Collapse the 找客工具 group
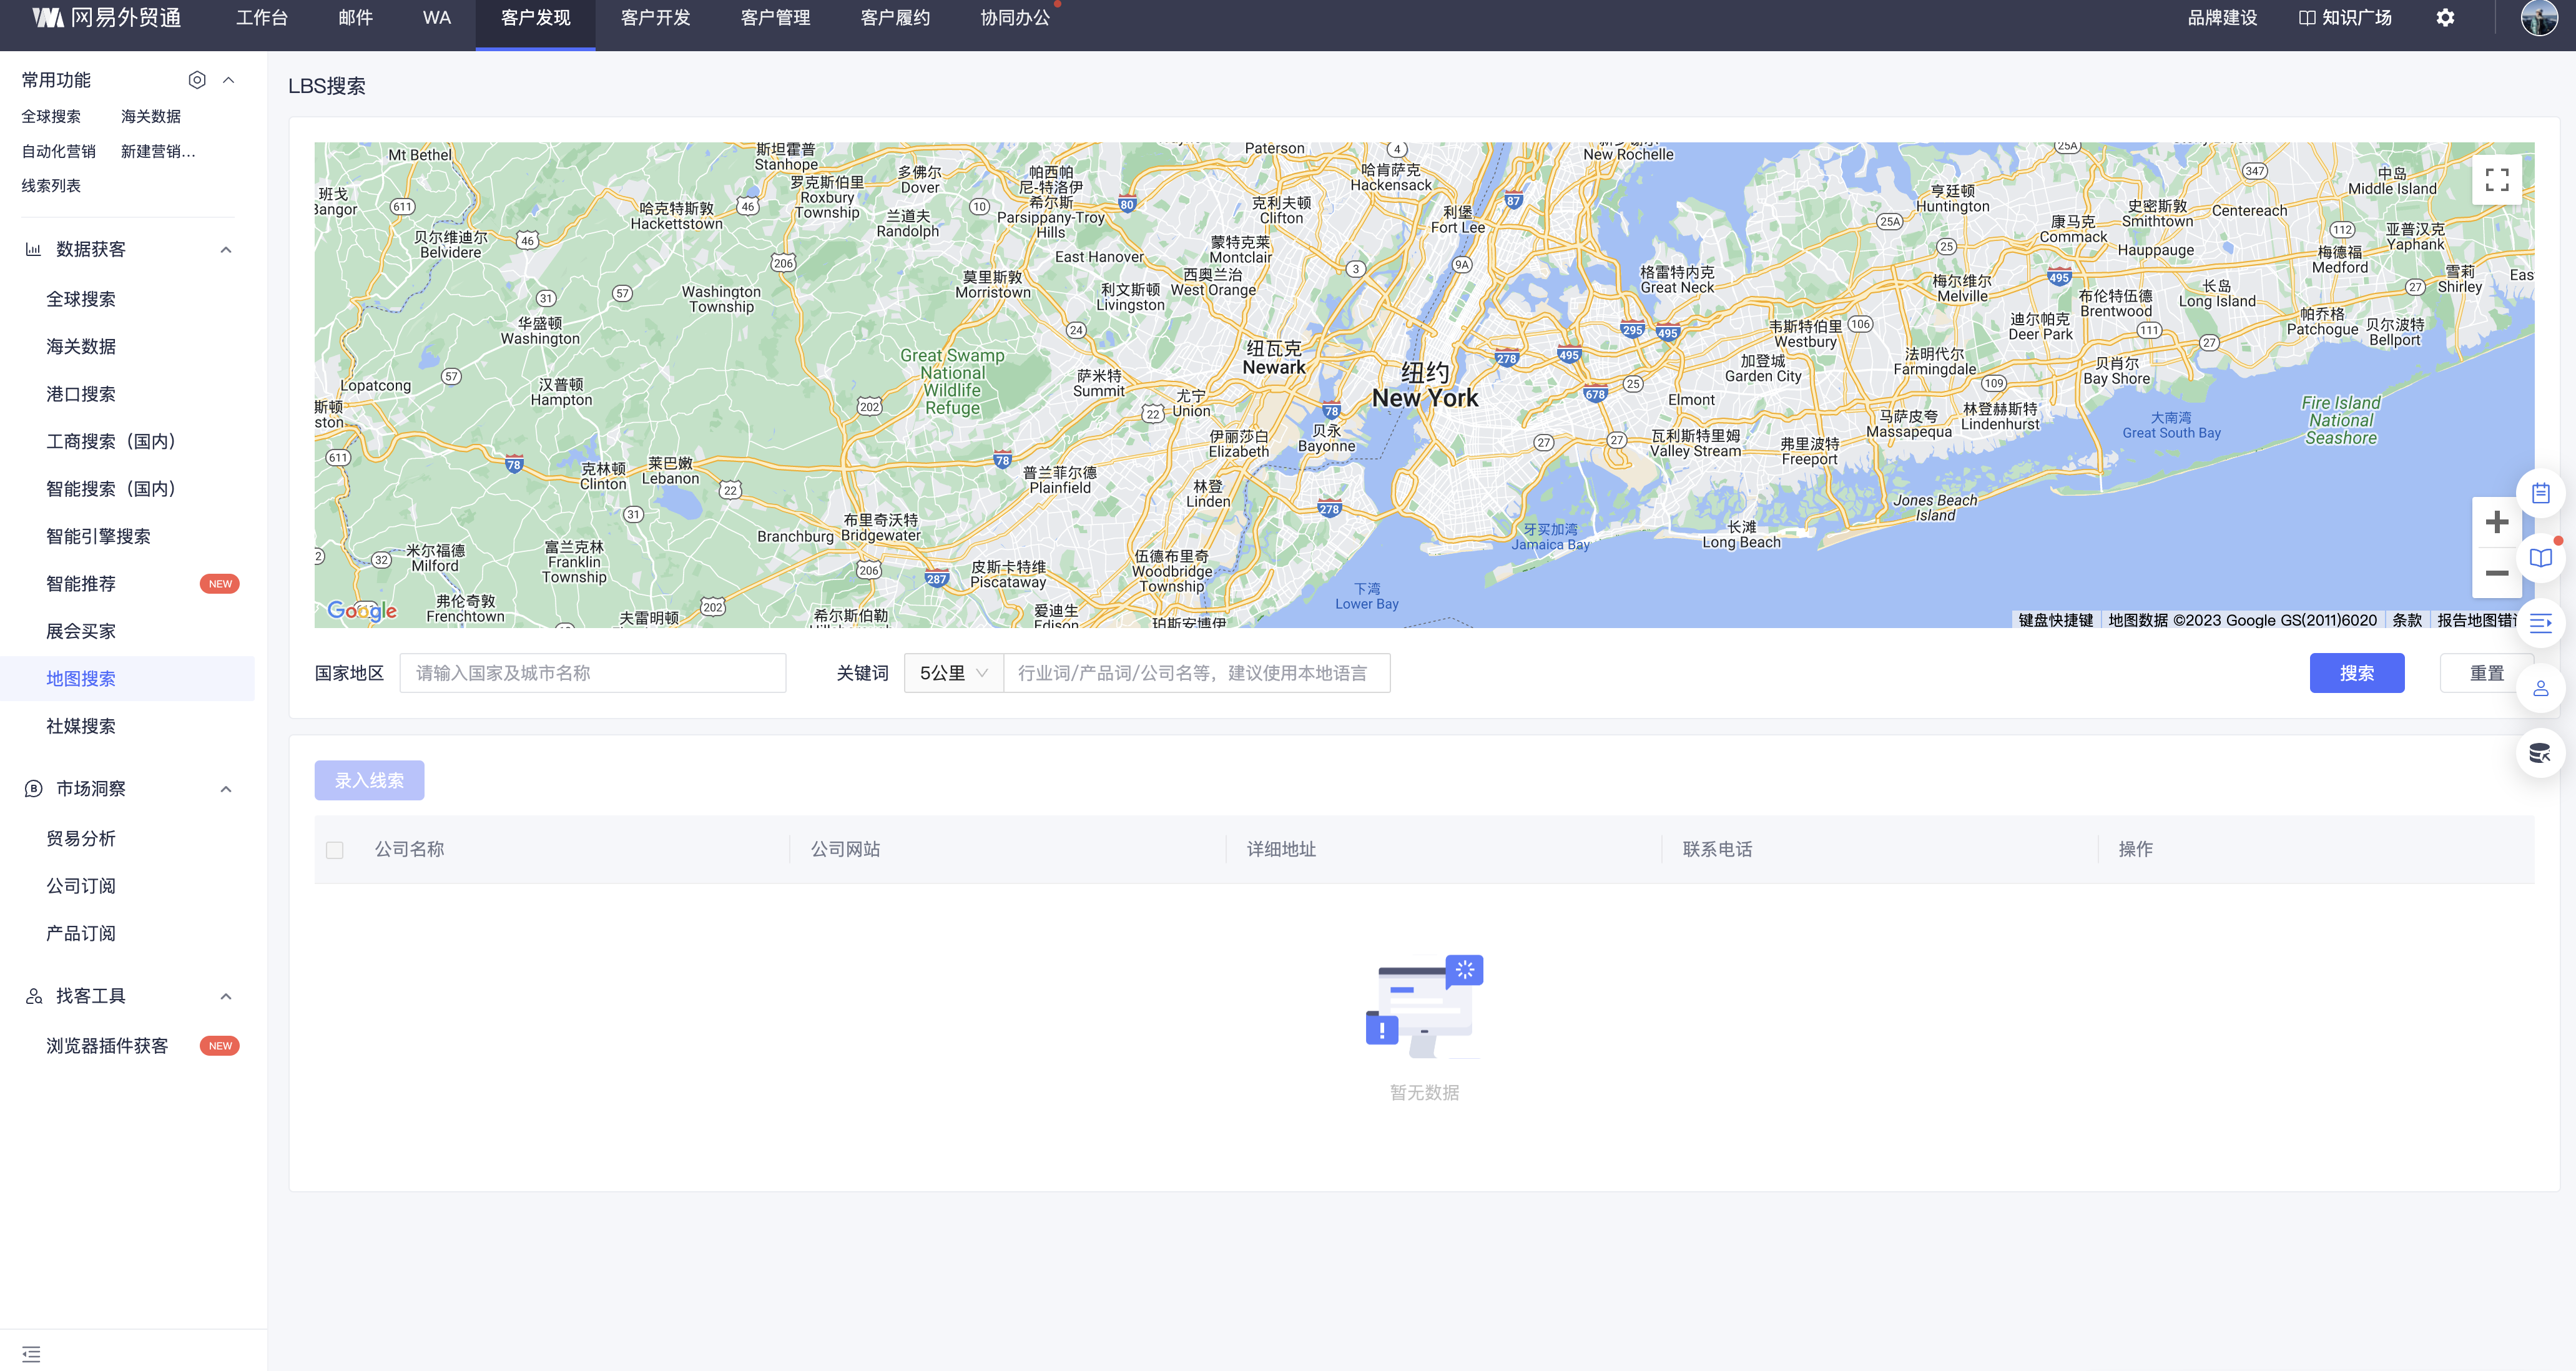 point(226,996)
